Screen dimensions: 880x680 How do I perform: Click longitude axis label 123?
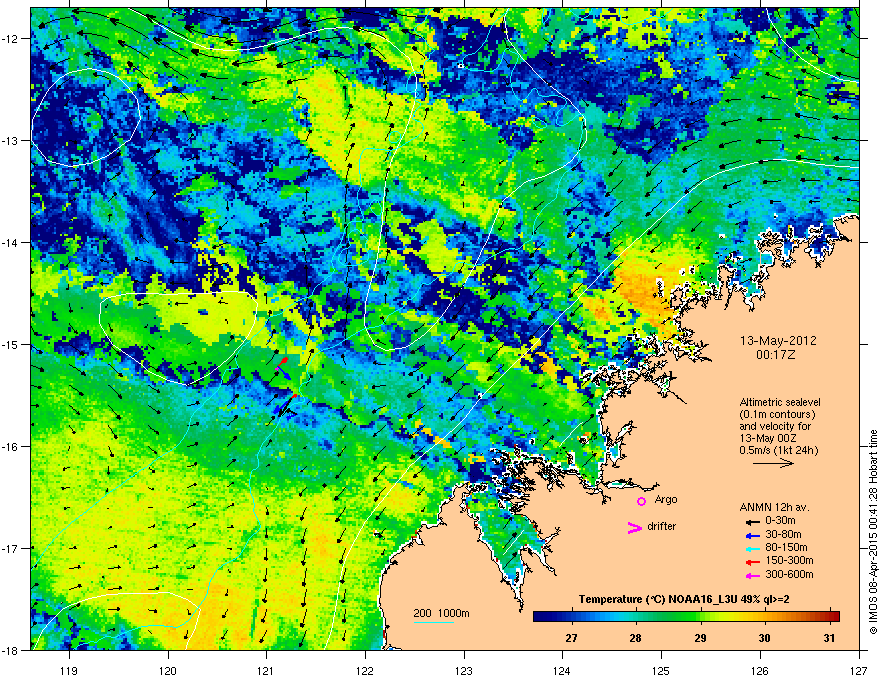[464, 670]
